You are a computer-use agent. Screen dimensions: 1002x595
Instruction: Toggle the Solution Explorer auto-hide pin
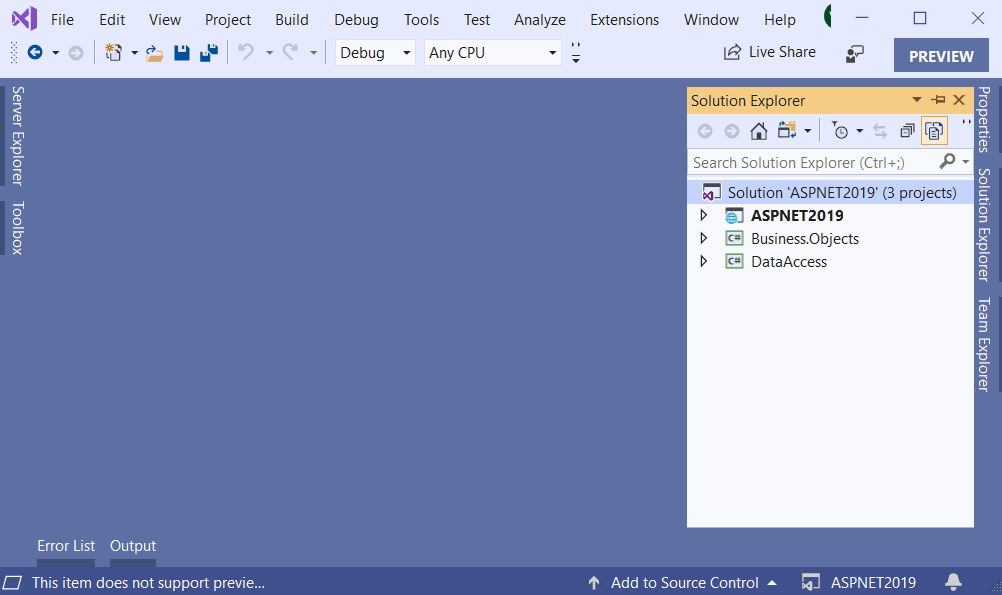pos(938,100)
